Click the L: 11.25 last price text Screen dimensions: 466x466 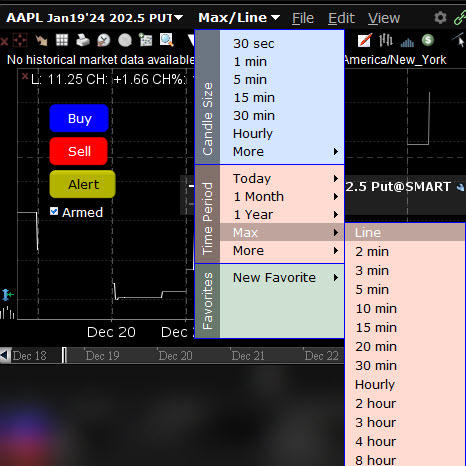(x=57, y=79)
